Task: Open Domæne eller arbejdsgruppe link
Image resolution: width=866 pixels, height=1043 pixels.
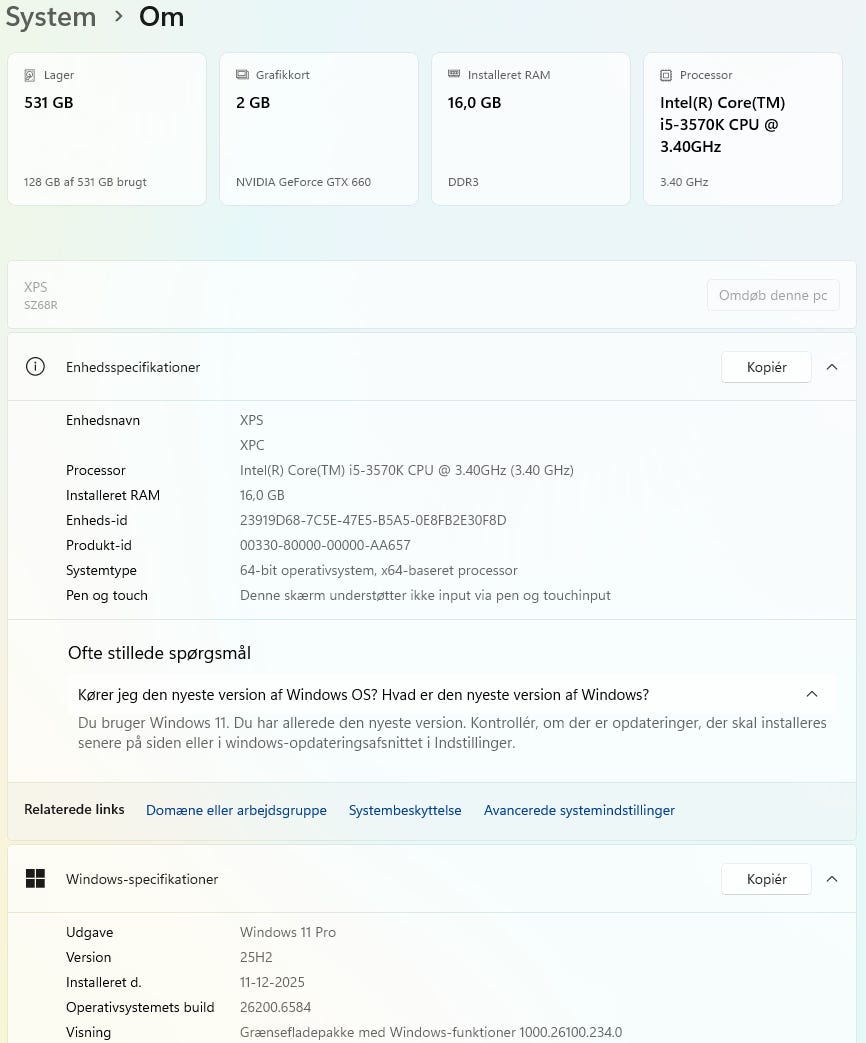Action: coord(236,810)
